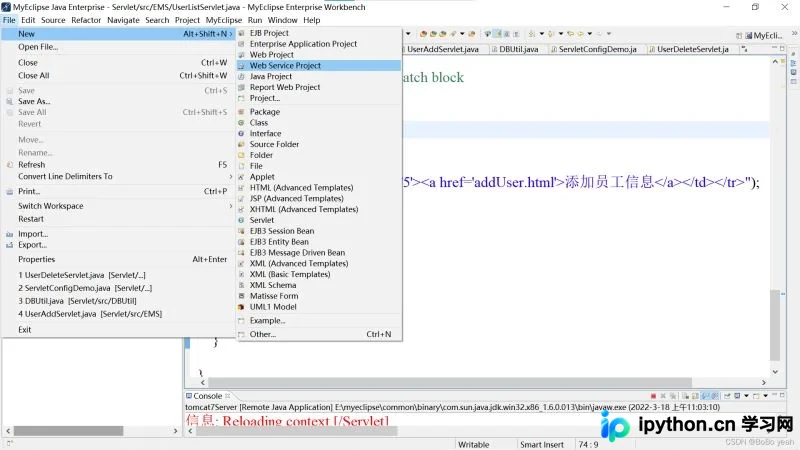
Task: Terminate the running server in Console
Action: click(653, 396)
